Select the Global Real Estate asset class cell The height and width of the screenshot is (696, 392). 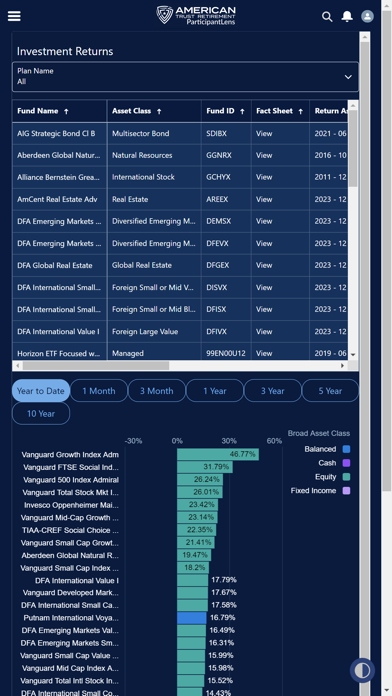[154, 265]
